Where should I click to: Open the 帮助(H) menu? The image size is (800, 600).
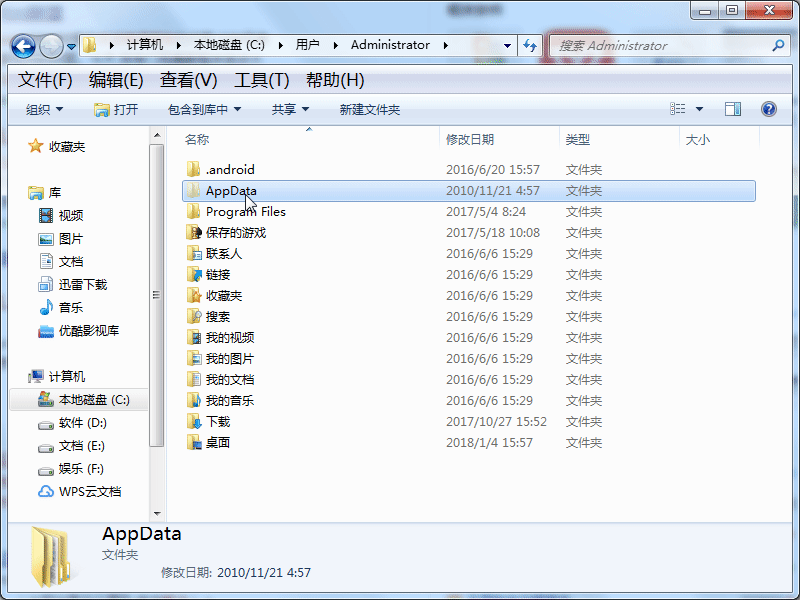[x=335, y=80]
